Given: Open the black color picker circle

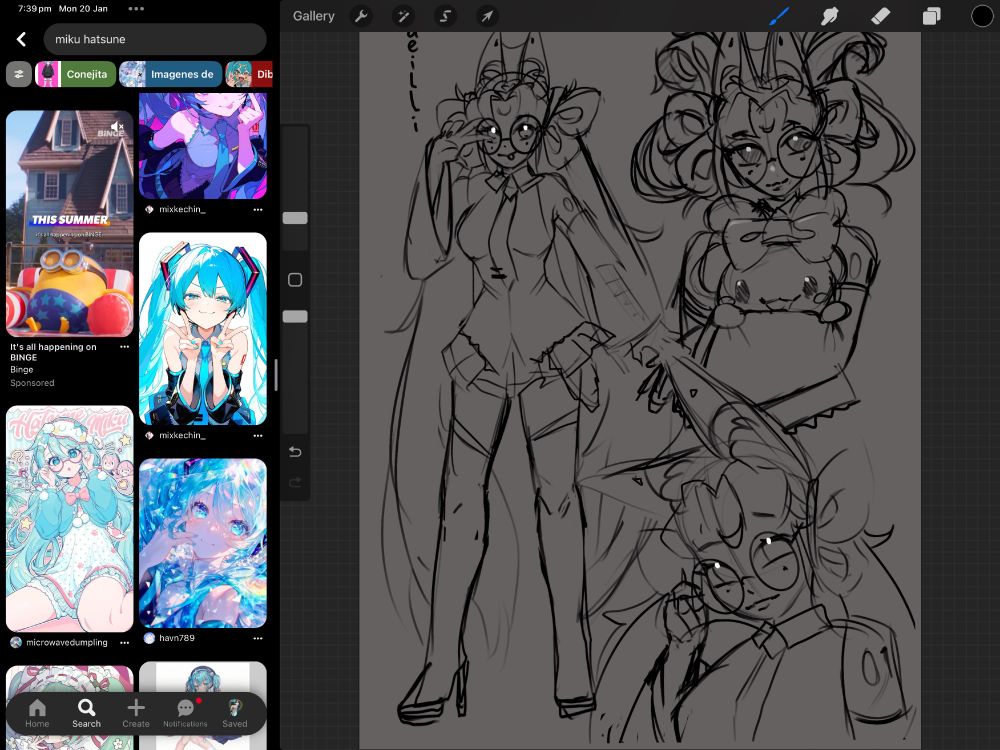Looking at the screenshot, I should [982, 16].
